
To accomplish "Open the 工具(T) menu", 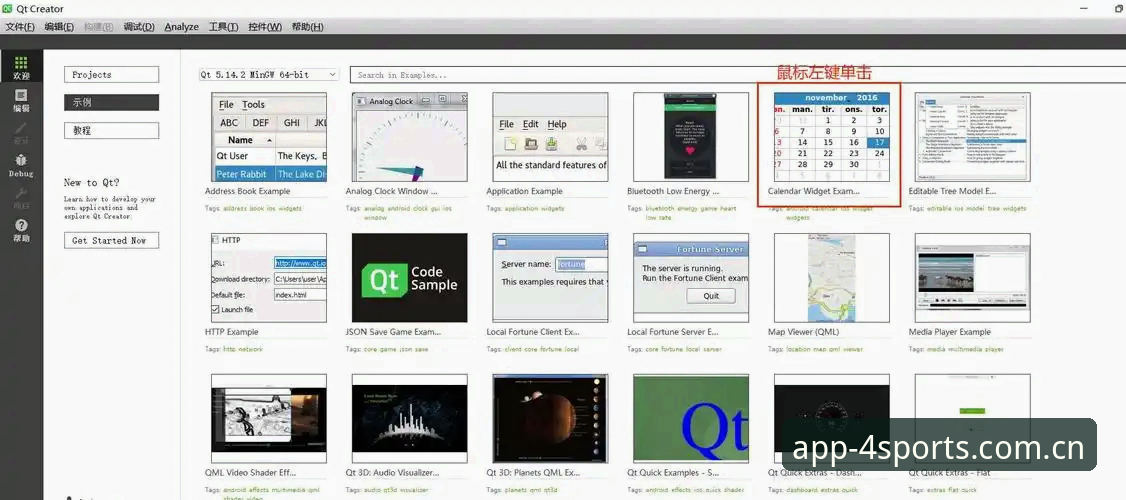I will coord(223,27).
